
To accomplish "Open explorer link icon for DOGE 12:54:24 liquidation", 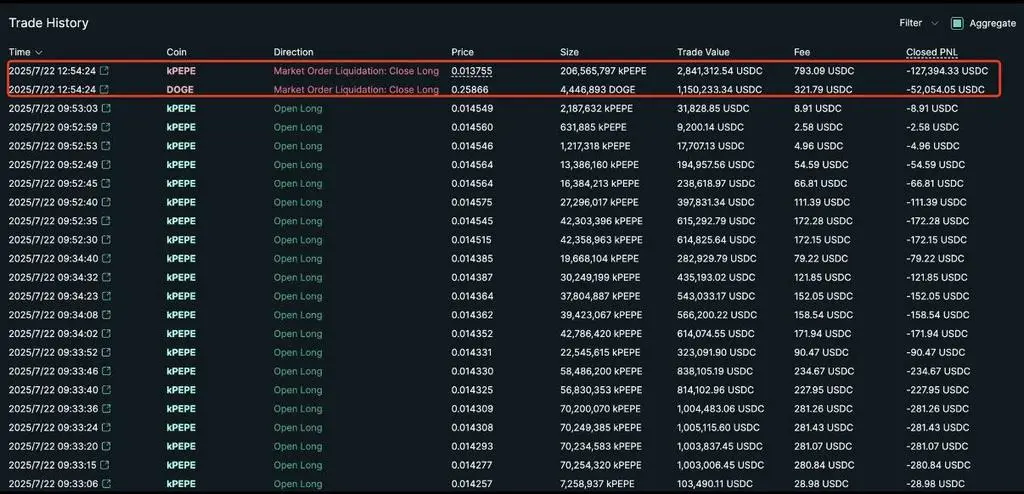I will [104, 90].
